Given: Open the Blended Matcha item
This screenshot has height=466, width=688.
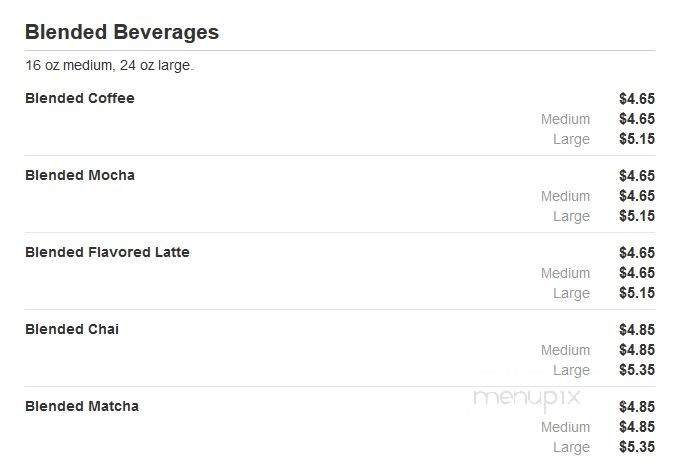Looking at the screenshot, I should point(81,406).
